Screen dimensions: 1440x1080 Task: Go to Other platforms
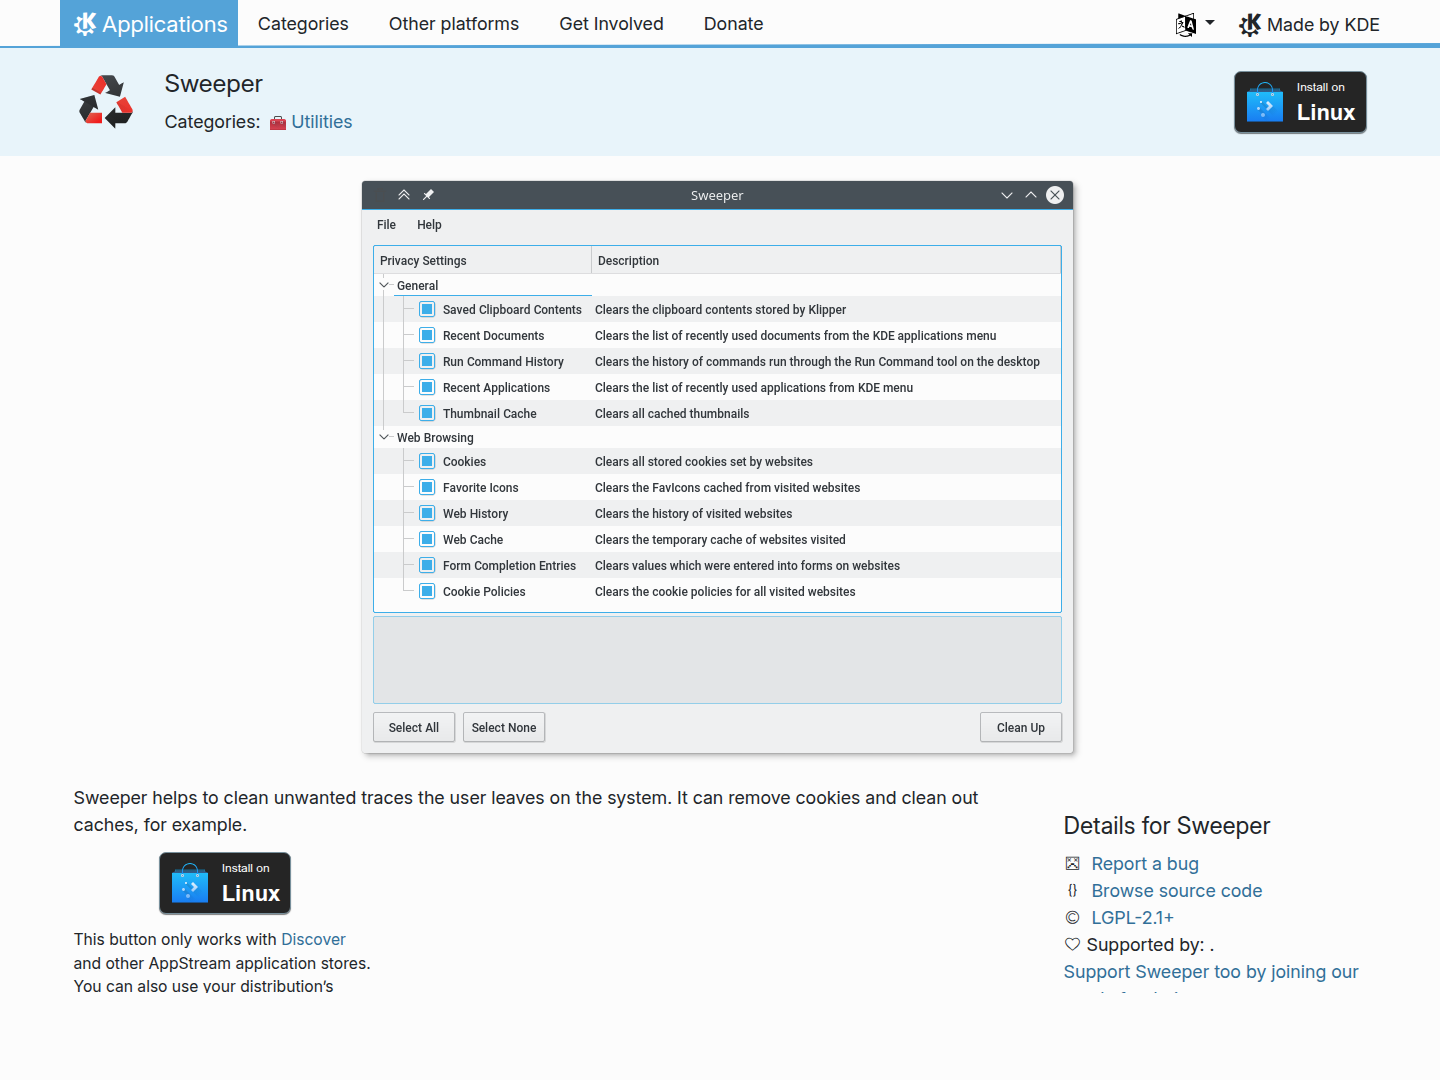pyautogui.click(x=454, y=24)
